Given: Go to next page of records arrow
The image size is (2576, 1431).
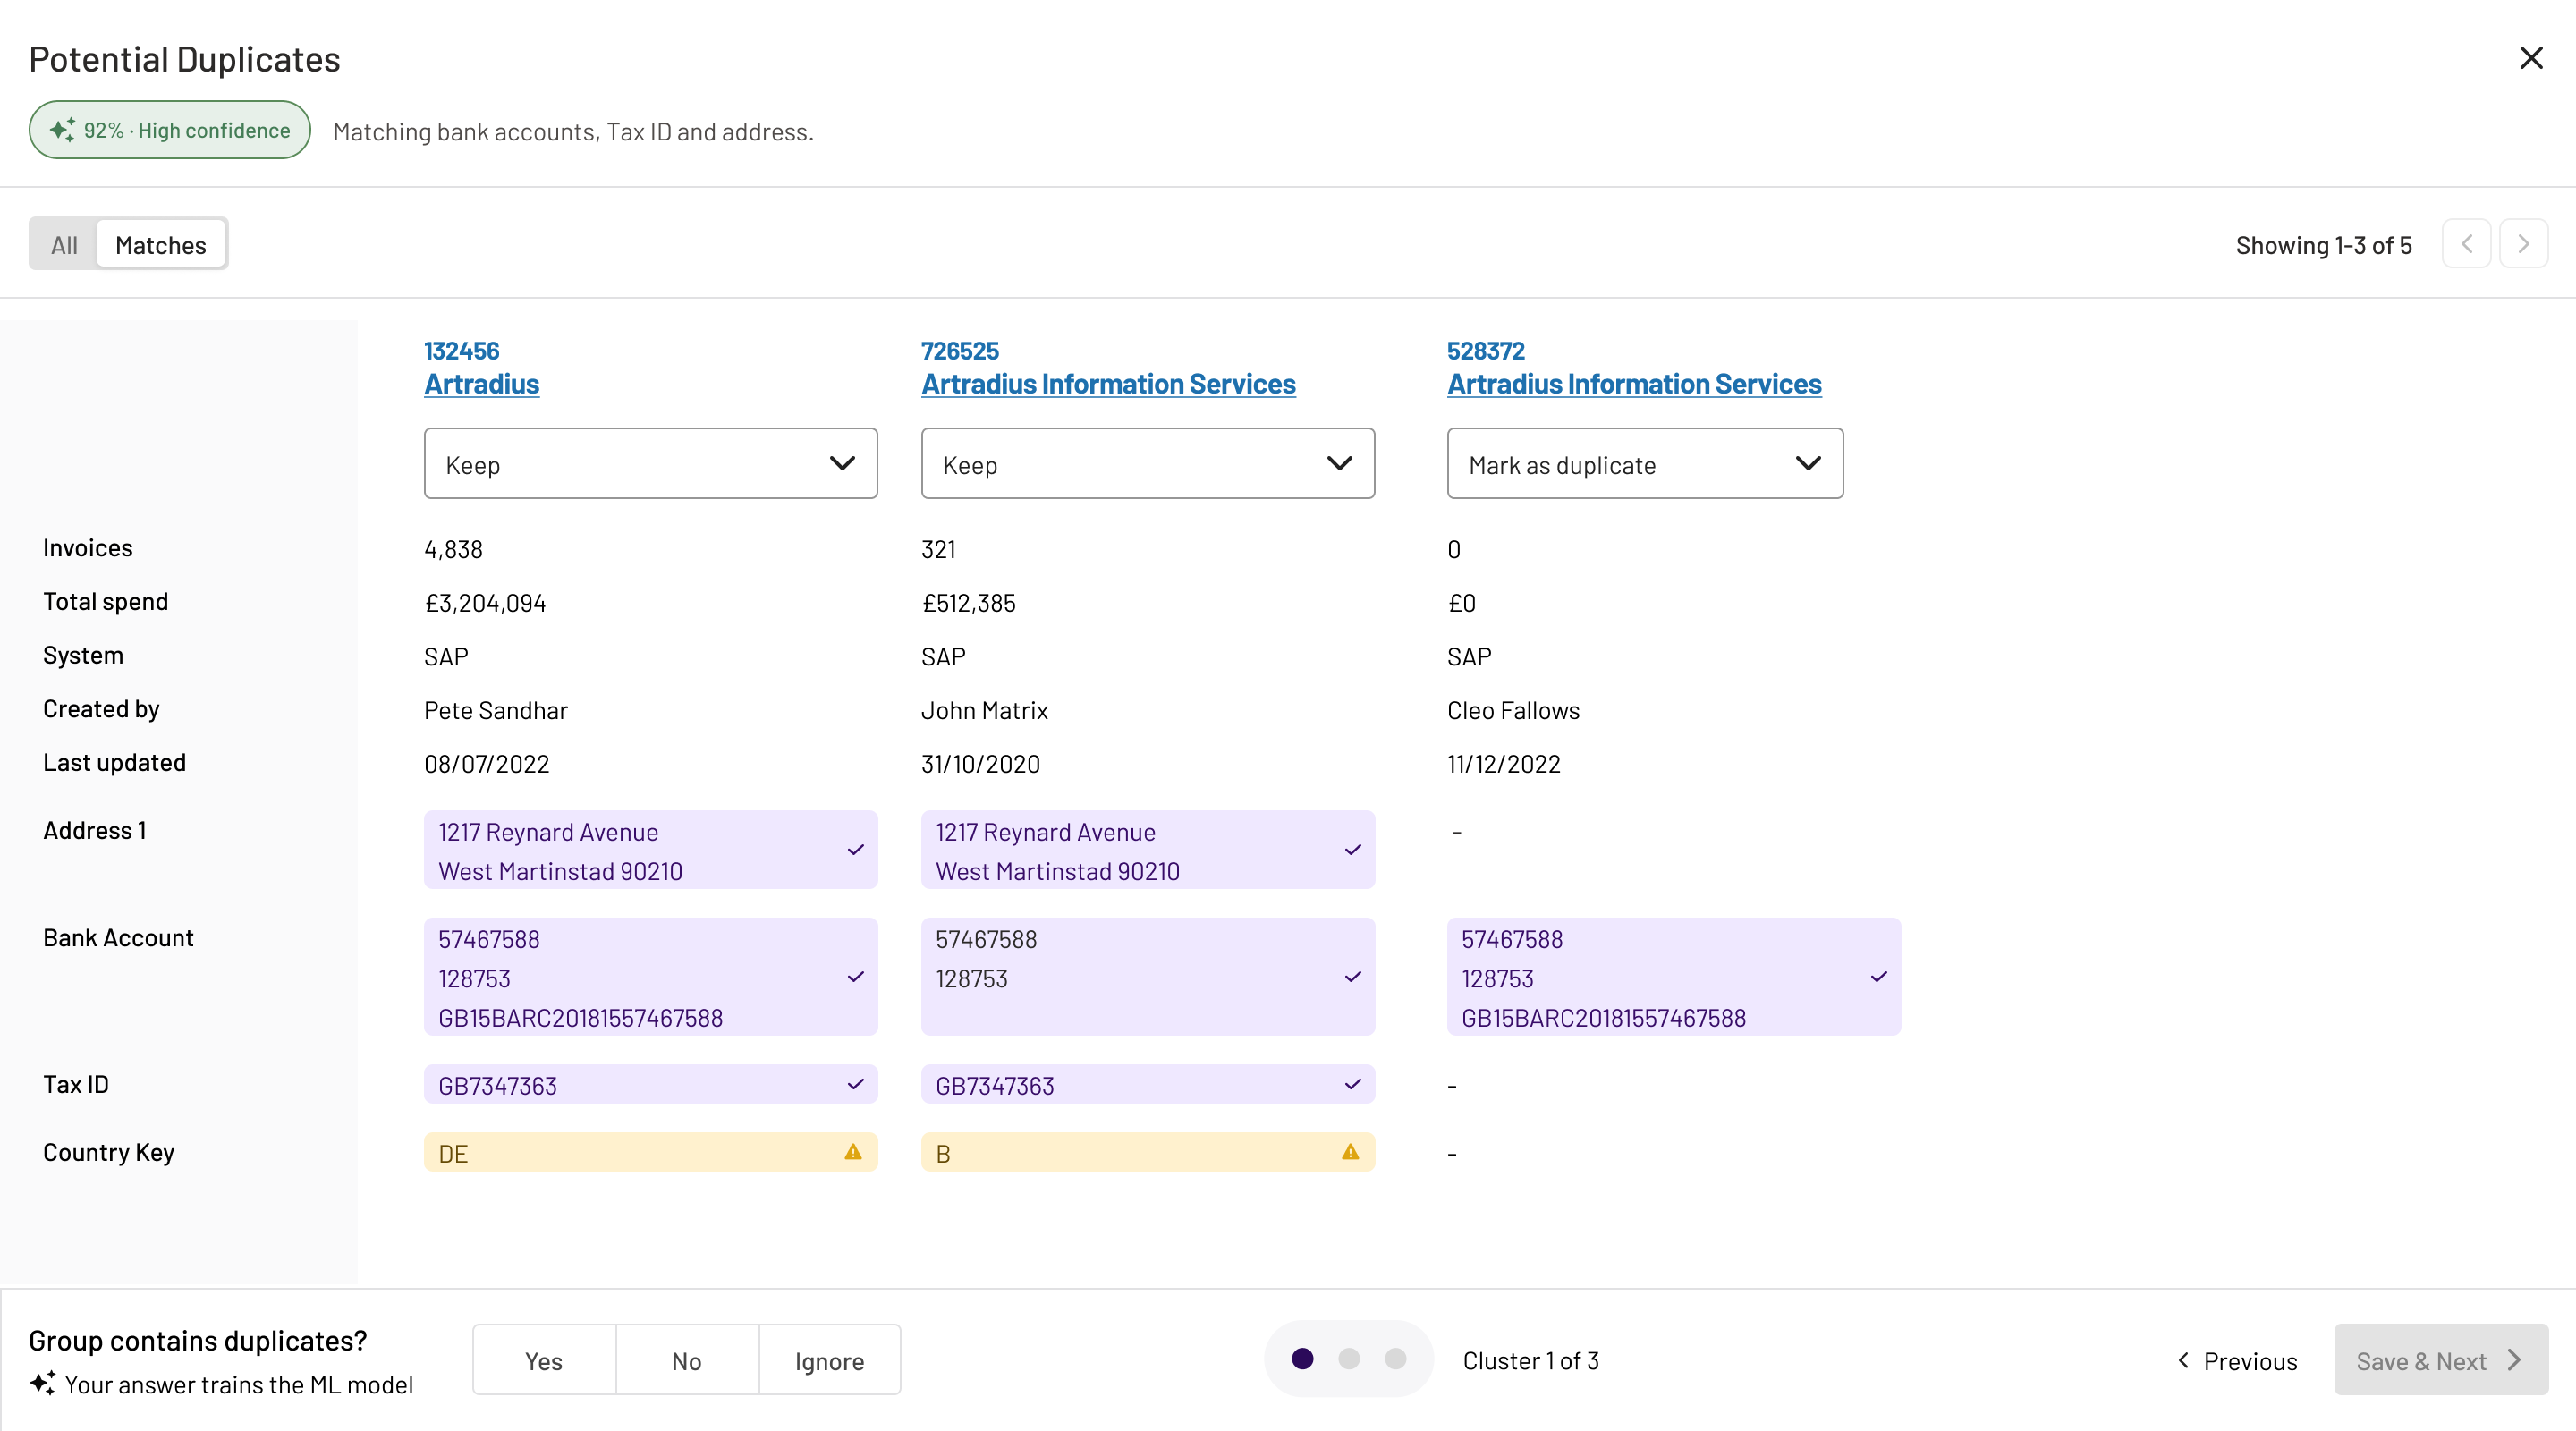Looking at the screenshot, I should [2523, 244].
